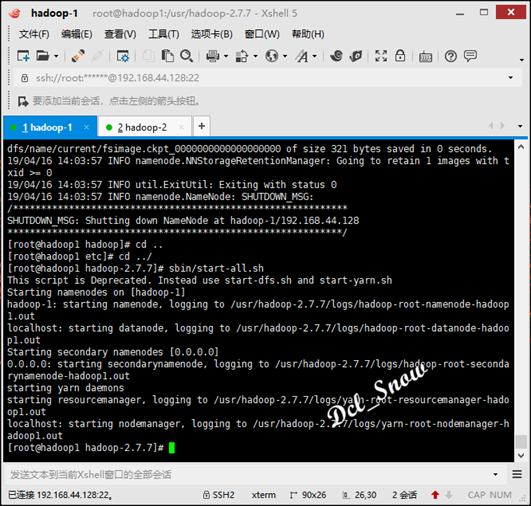The width and height of the screenshot is (531, 506).
Task: Open session Properties gear icon
Action: 123,56
